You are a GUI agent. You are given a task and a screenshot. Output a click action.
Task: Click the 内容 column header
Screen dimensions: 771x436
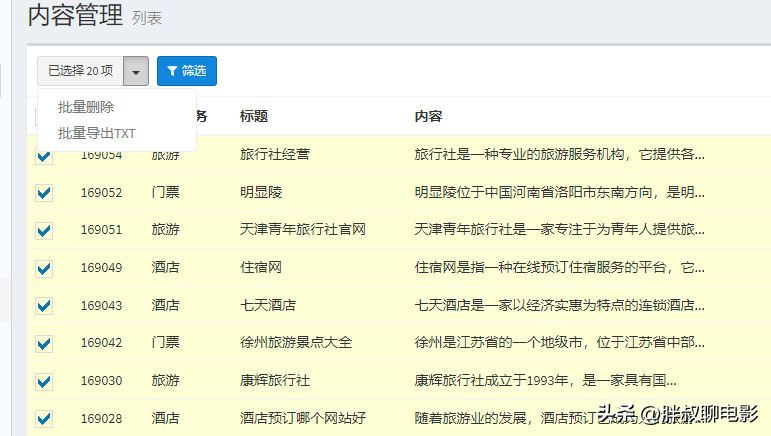(428, 116)
